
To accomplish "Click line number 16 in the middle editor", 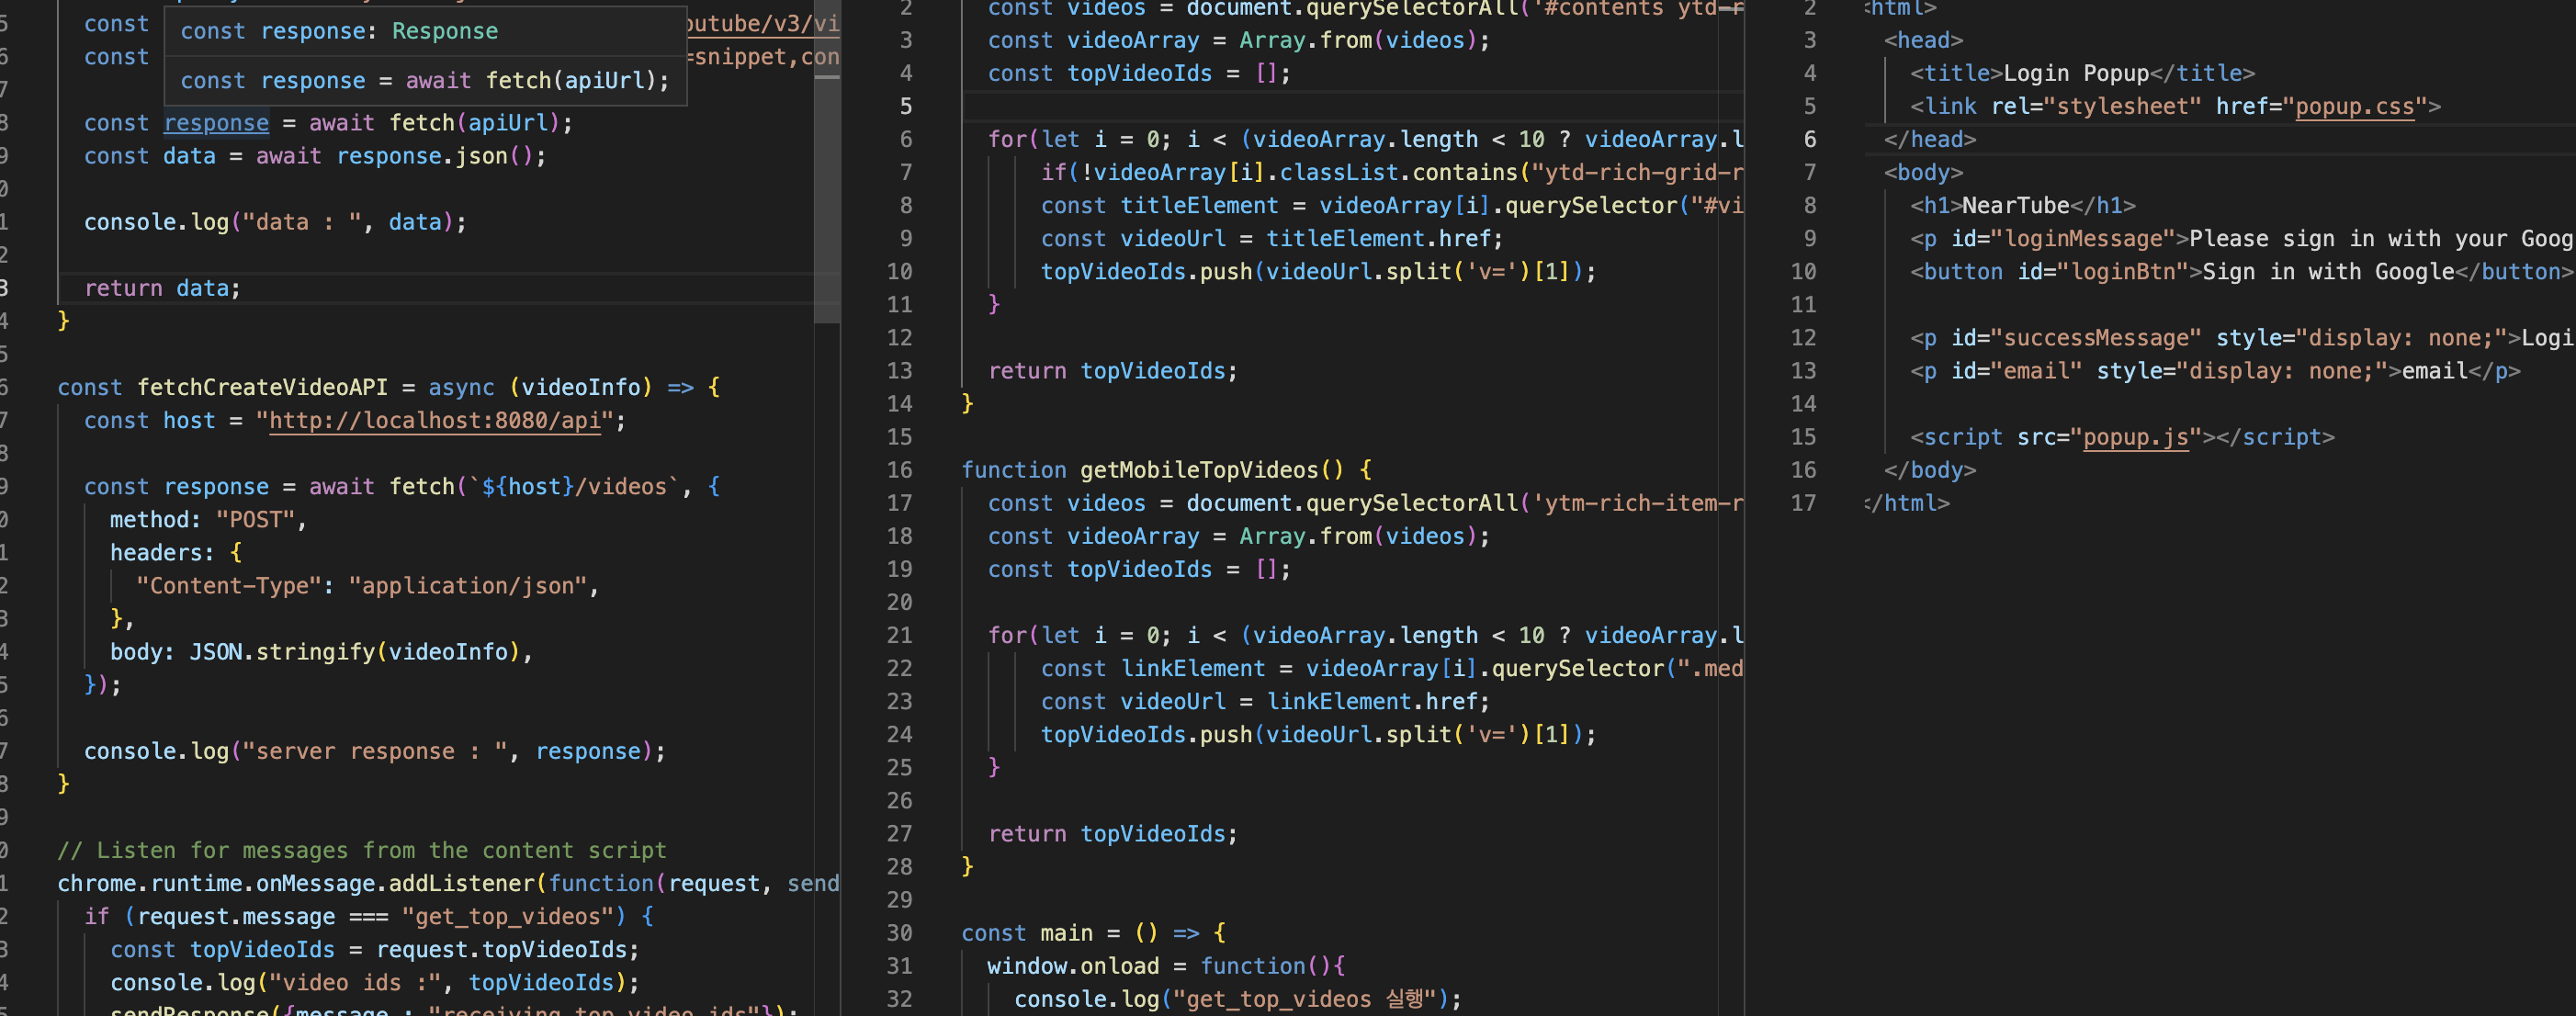I will (899, 470).
